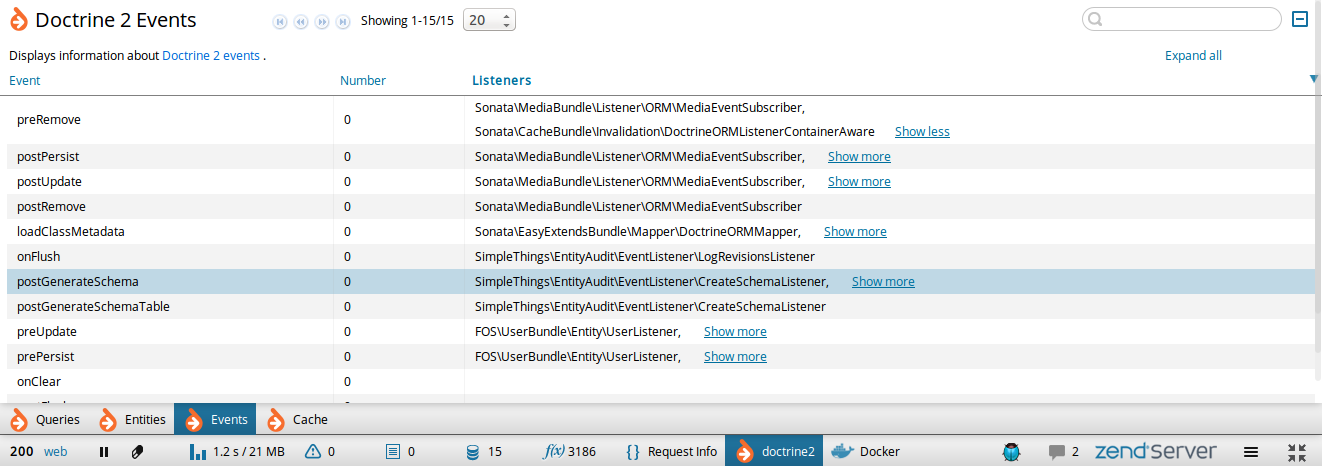Screen dimensions: 1322x466
Task: Go to next page of results
Action: (322, 20)
